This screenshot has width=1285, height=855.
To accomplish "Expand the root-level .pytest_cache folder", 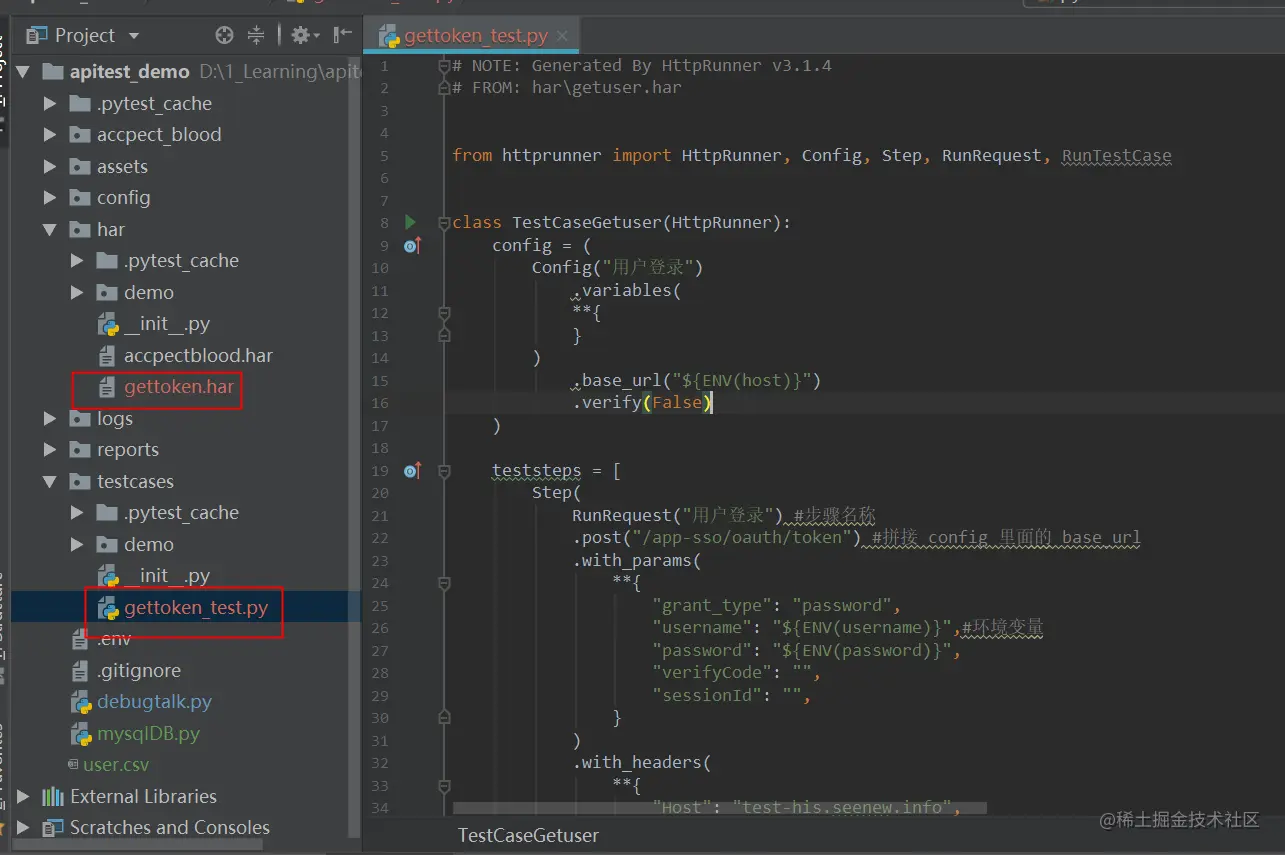I will pos(50,104).
